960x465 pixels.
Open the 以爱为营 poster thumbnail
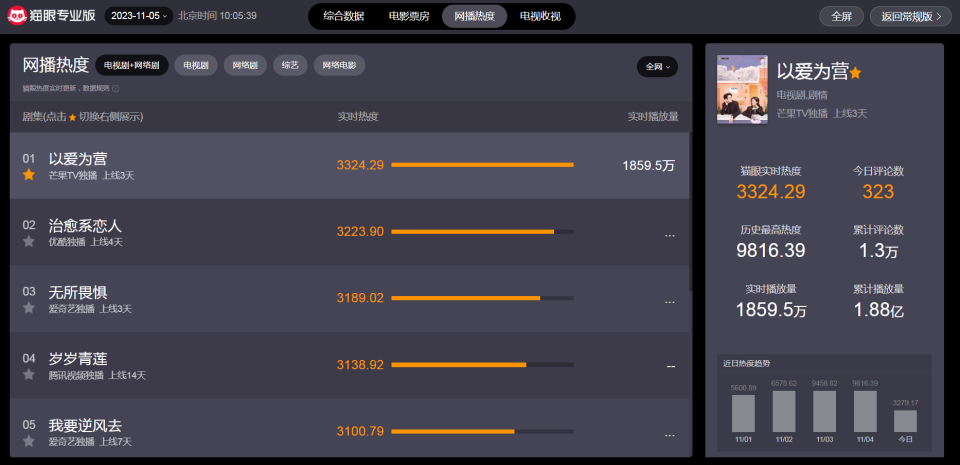pos(742,89)
